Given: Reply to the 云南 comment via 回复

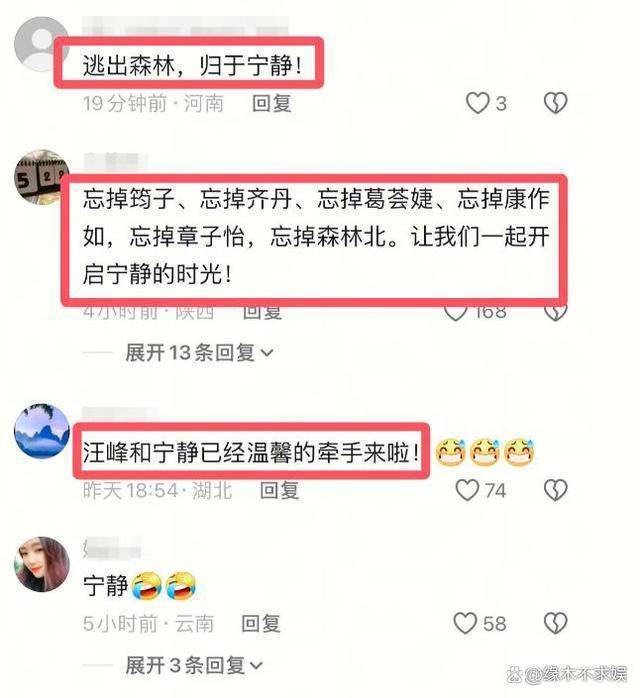Looking at the screenshot, I should click(x=261, y=623).
